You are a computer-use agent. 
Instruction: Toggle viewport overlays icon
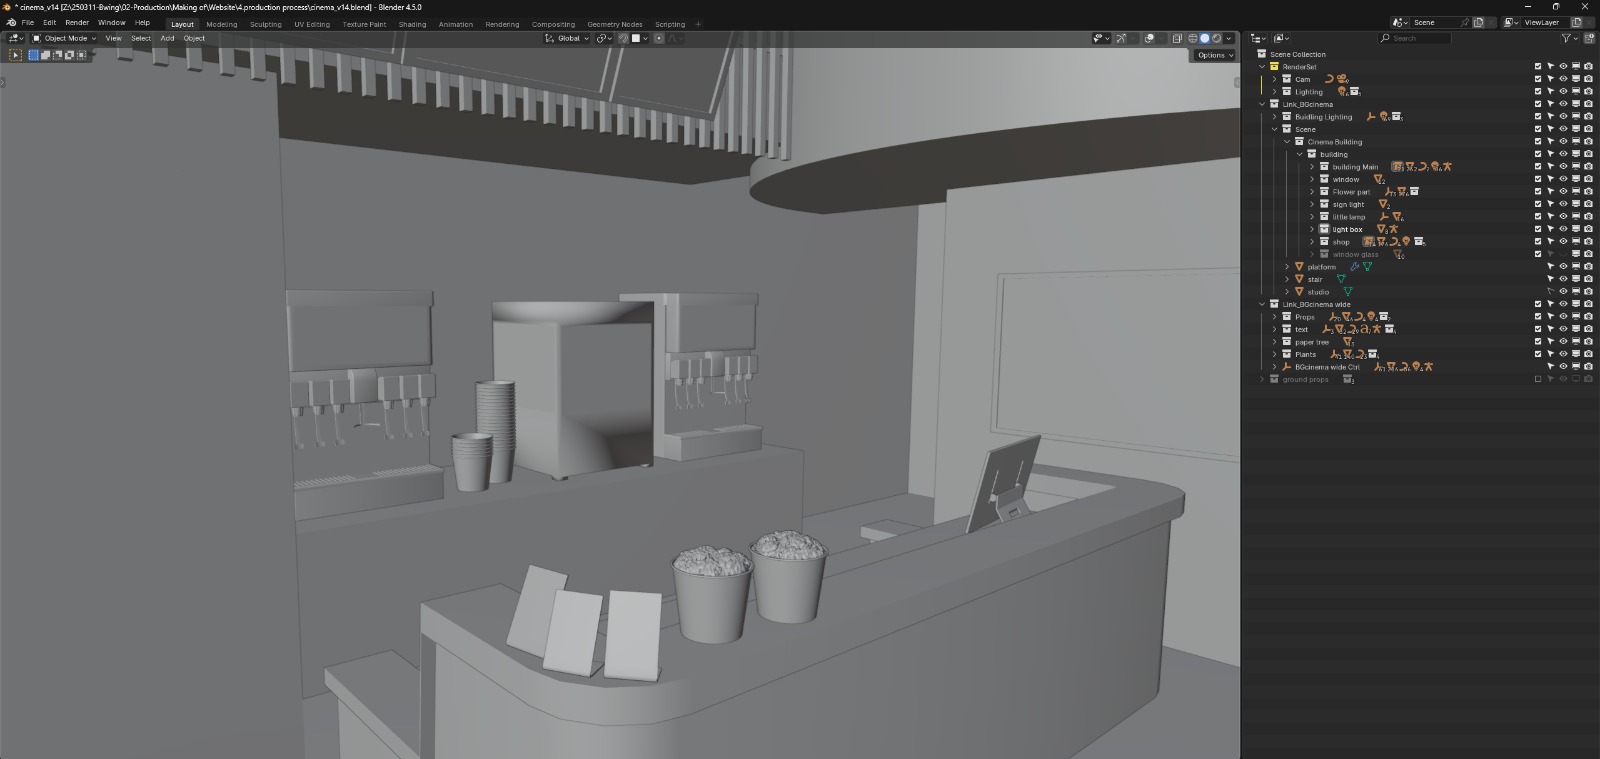click(x=1149, y=38)
